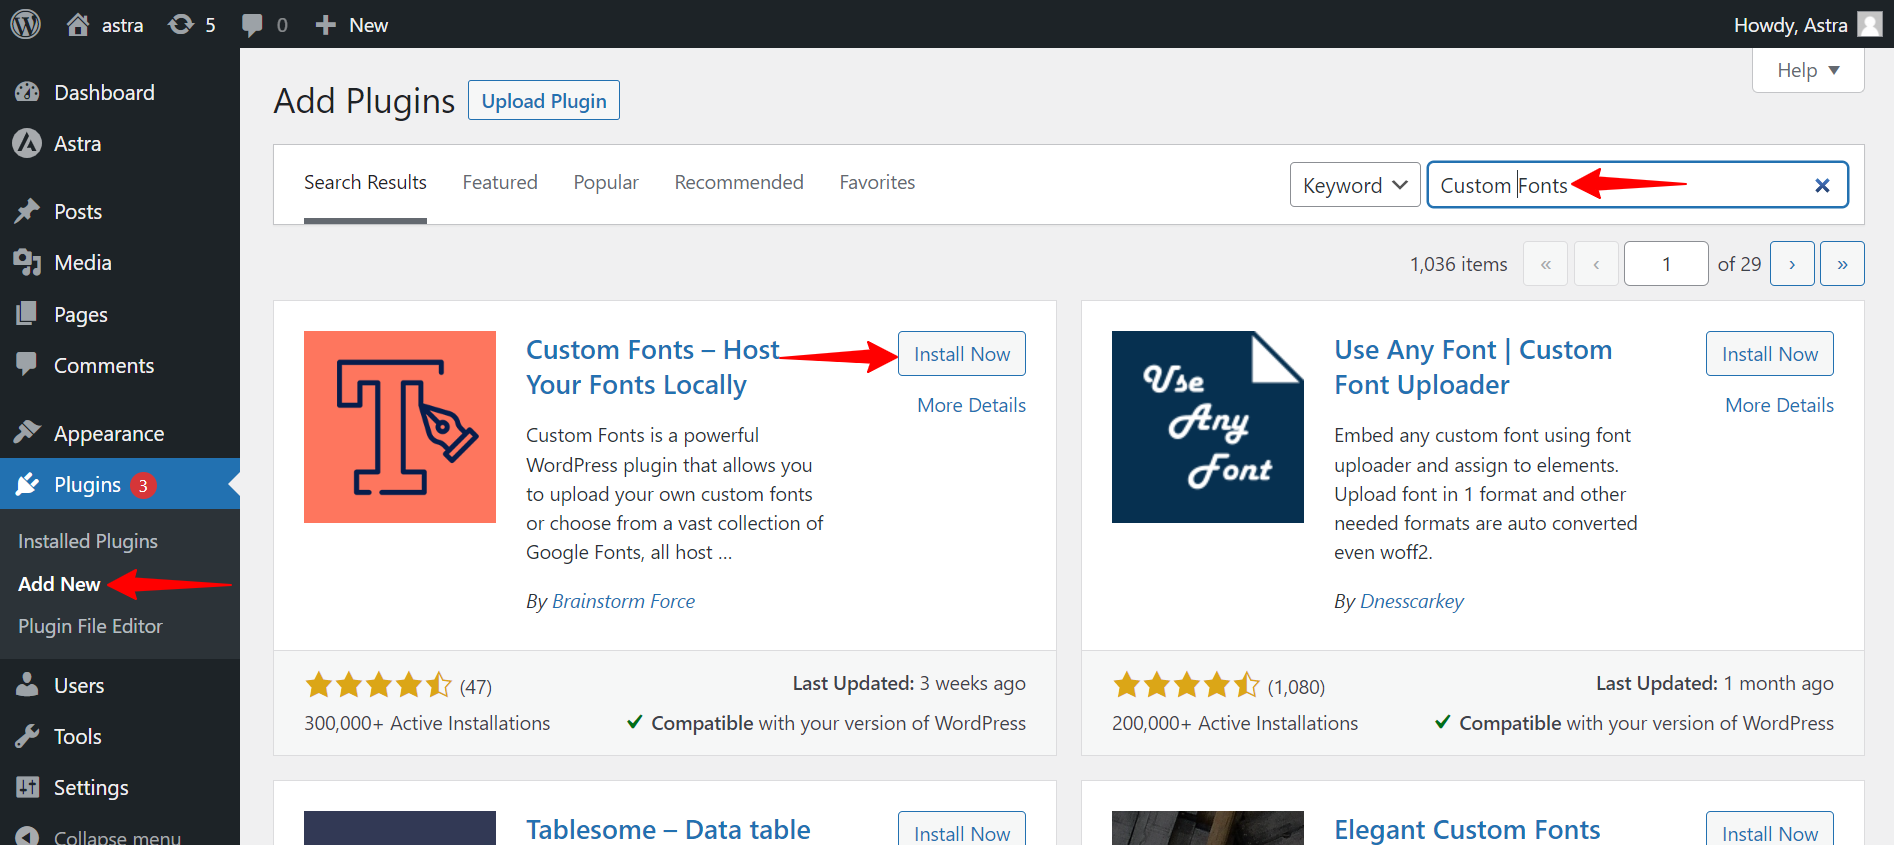Open the Howdy, Astra user avatar
Viewport: 1894px width, 845px height.
(x=1870, y=24)
